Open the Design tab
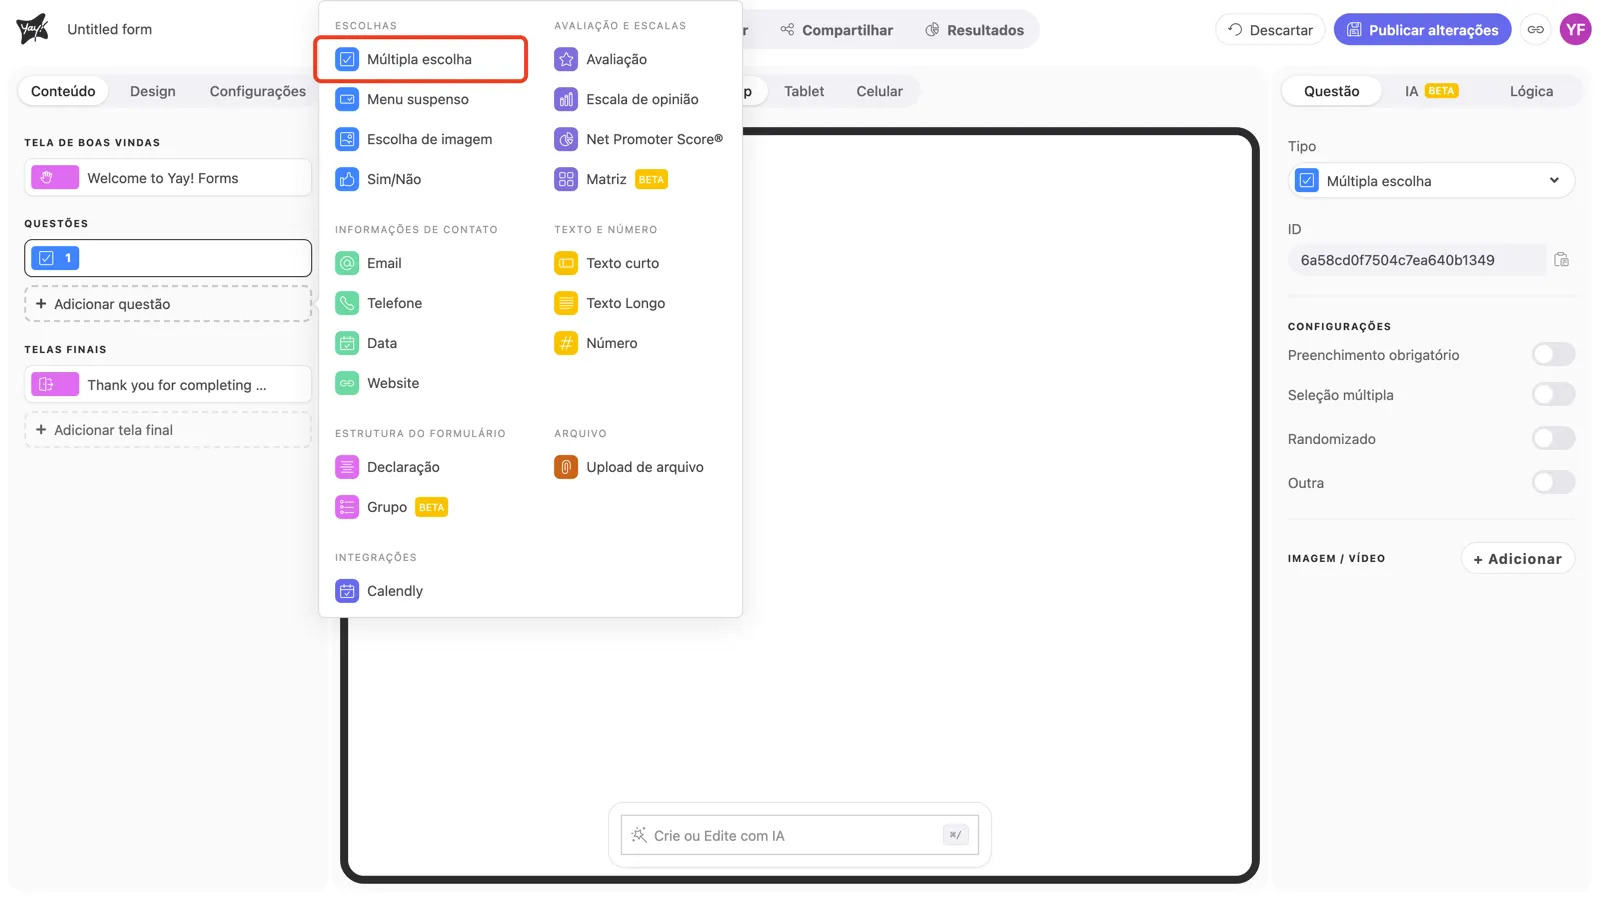 coord(153,91)
